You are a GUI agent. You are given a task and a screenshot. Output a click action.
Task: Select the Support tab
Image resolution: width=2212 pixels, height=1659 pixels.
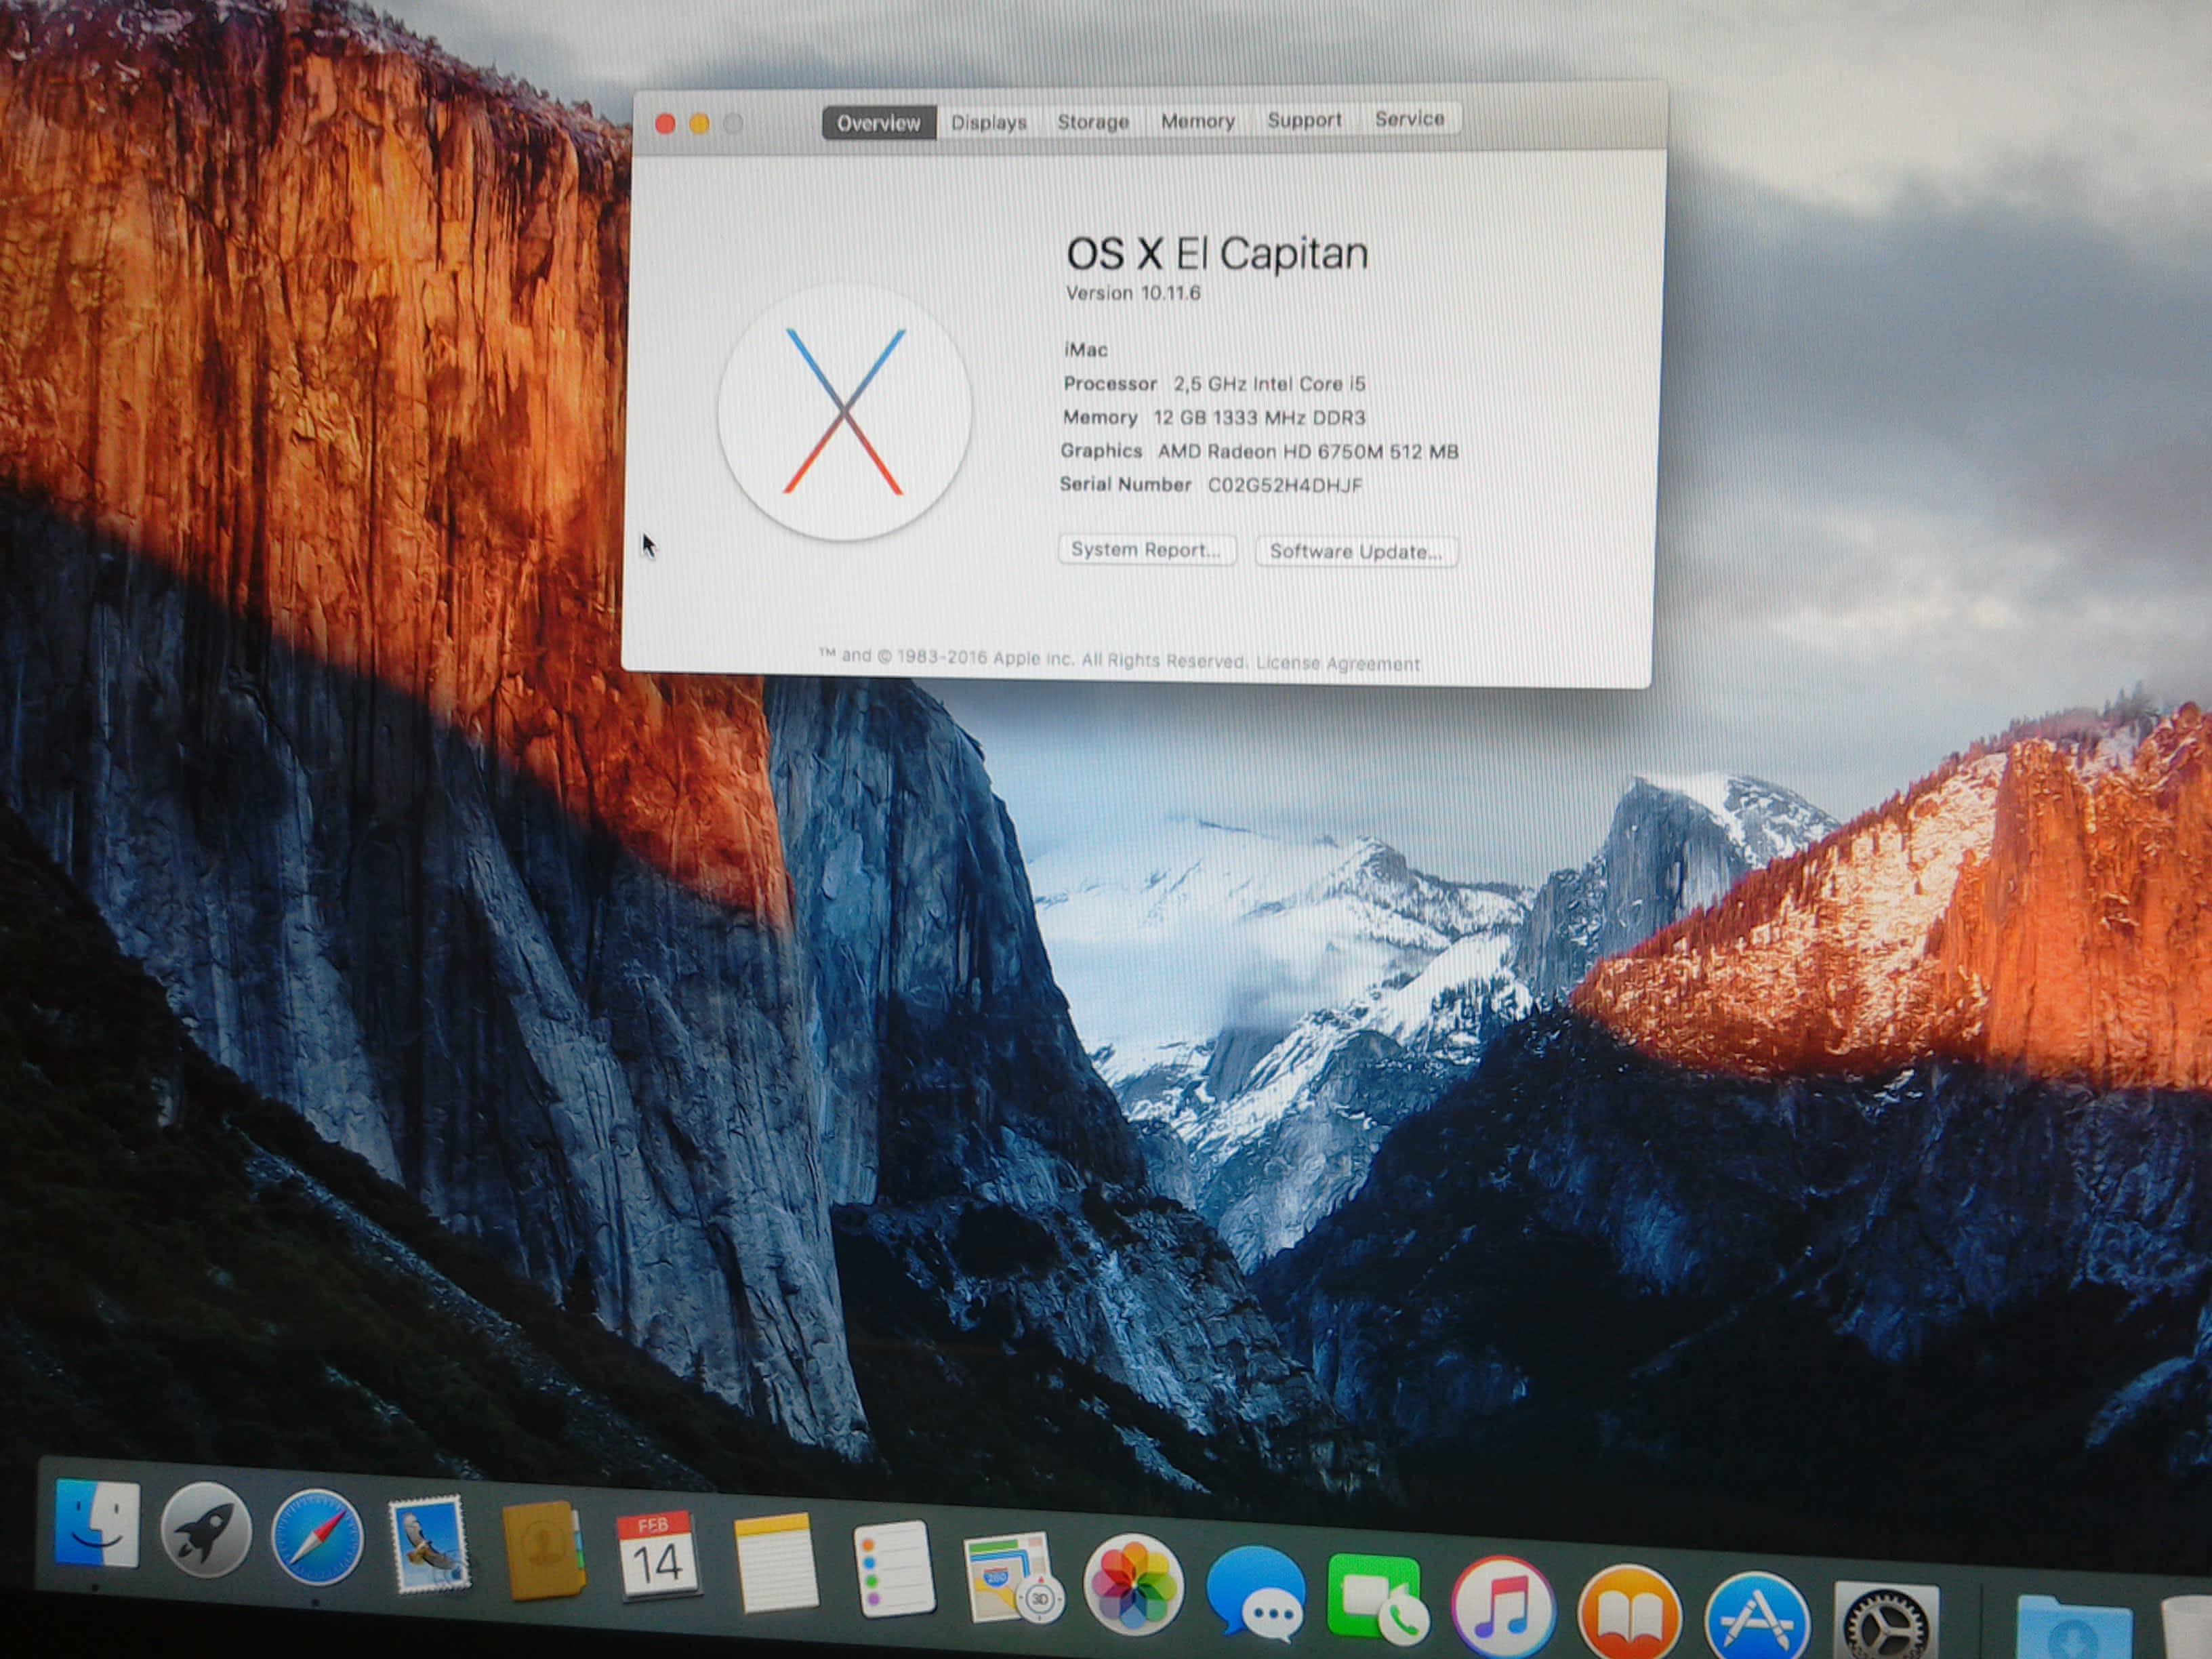pyautogui.click(x=1304, y=120)
